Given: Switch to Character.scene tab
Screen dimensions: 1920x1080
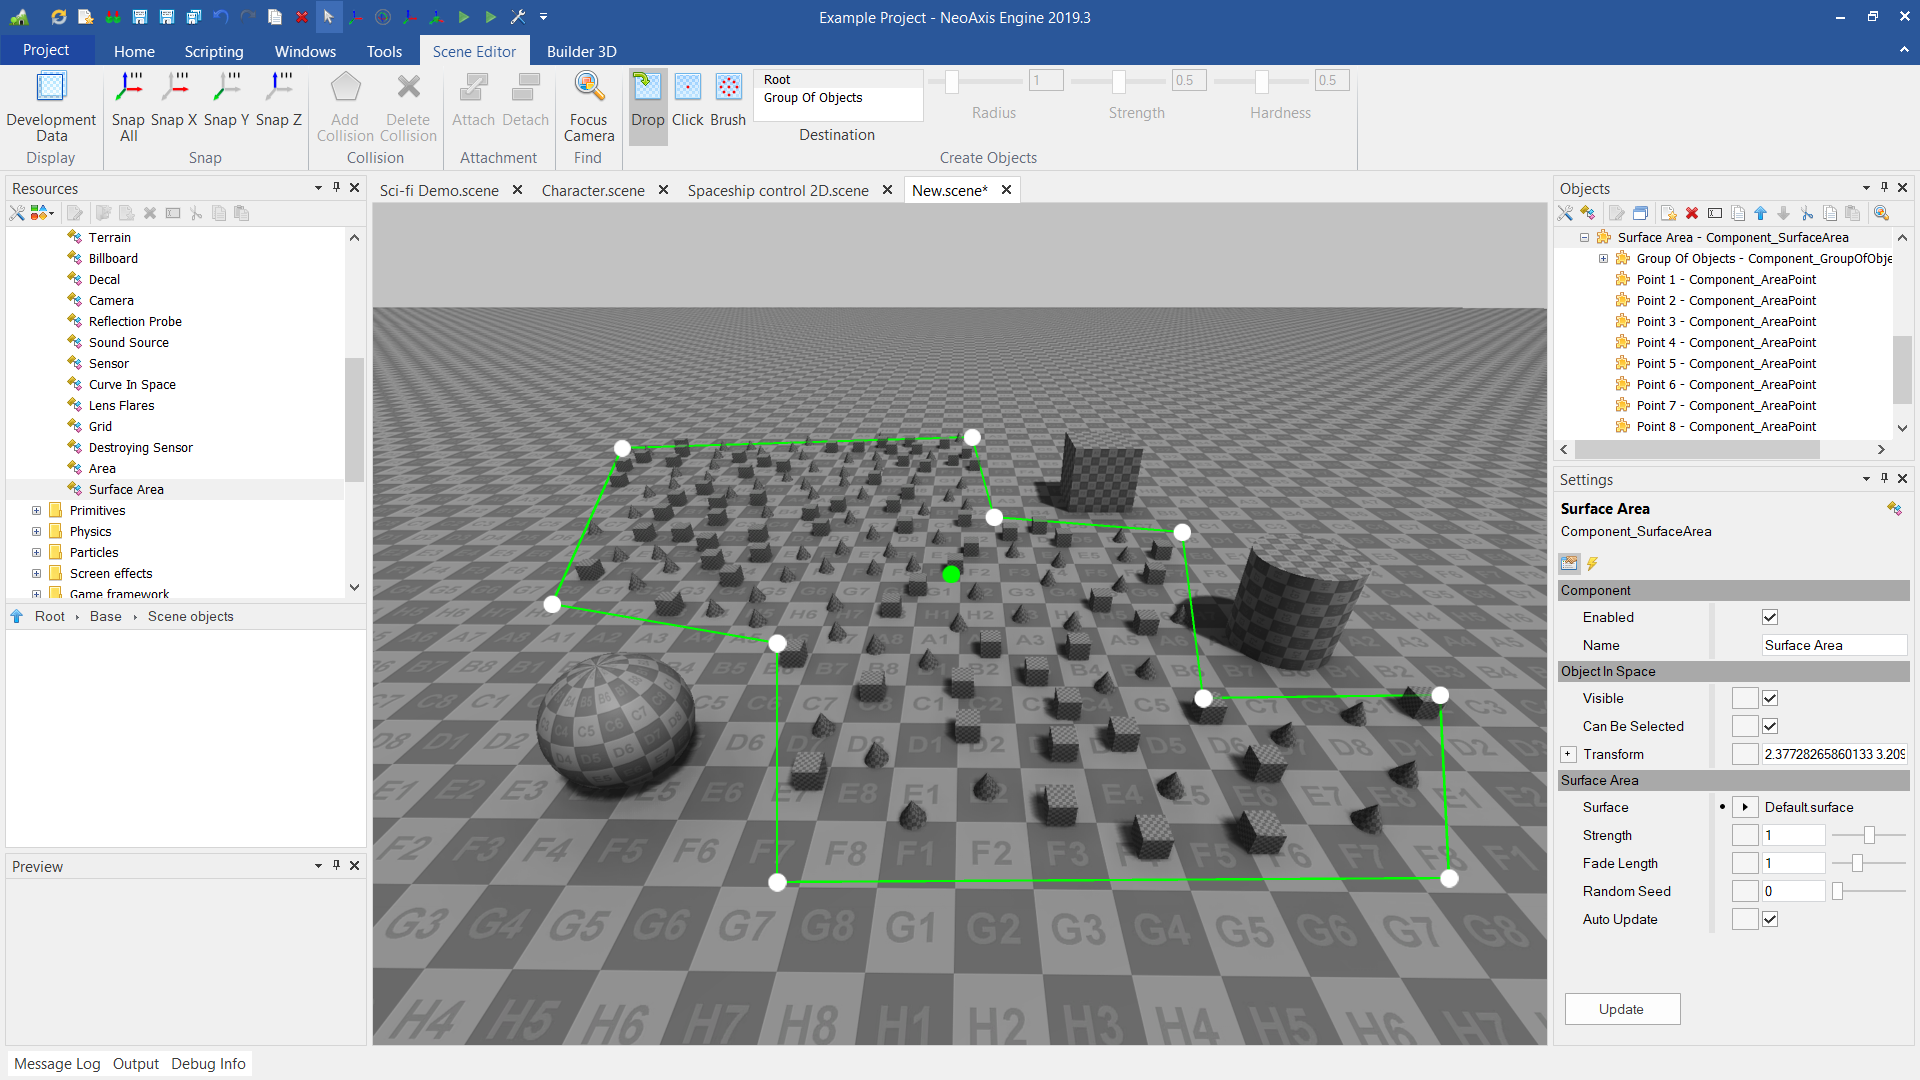Looking at the screenshot, I should point(593,190).
